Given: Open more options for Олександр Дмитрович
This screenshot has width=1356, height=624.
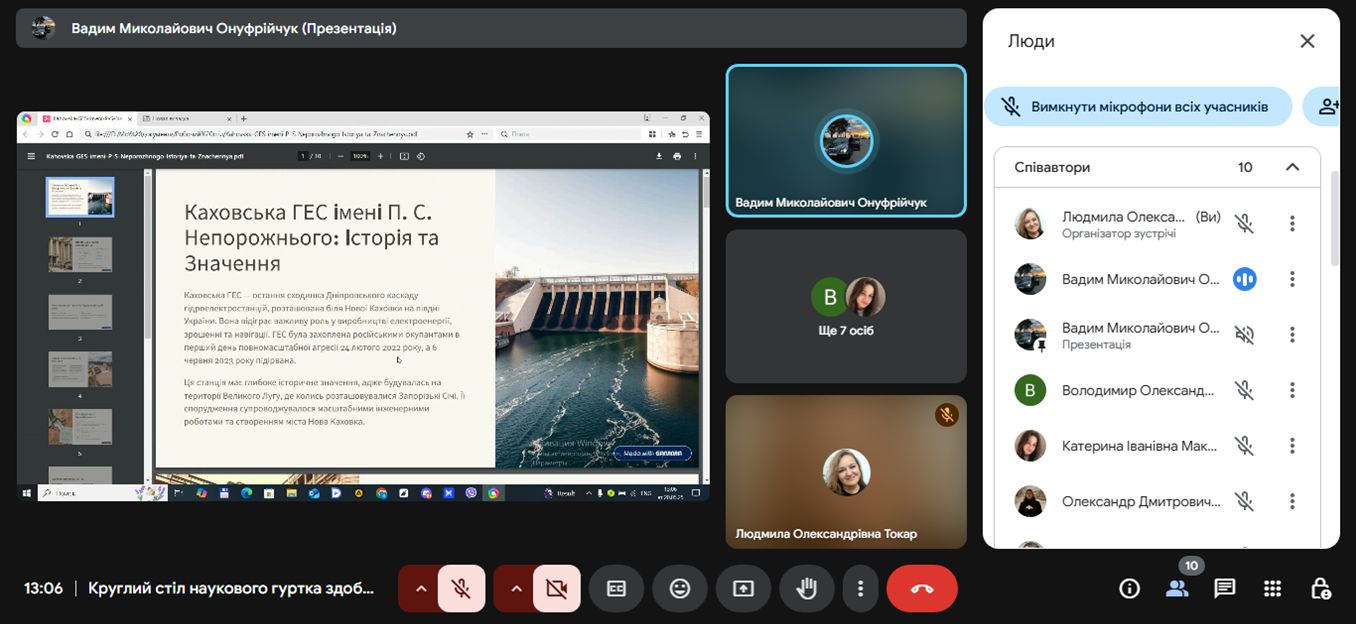Looking at the screenshot, I should (1292, 501).
